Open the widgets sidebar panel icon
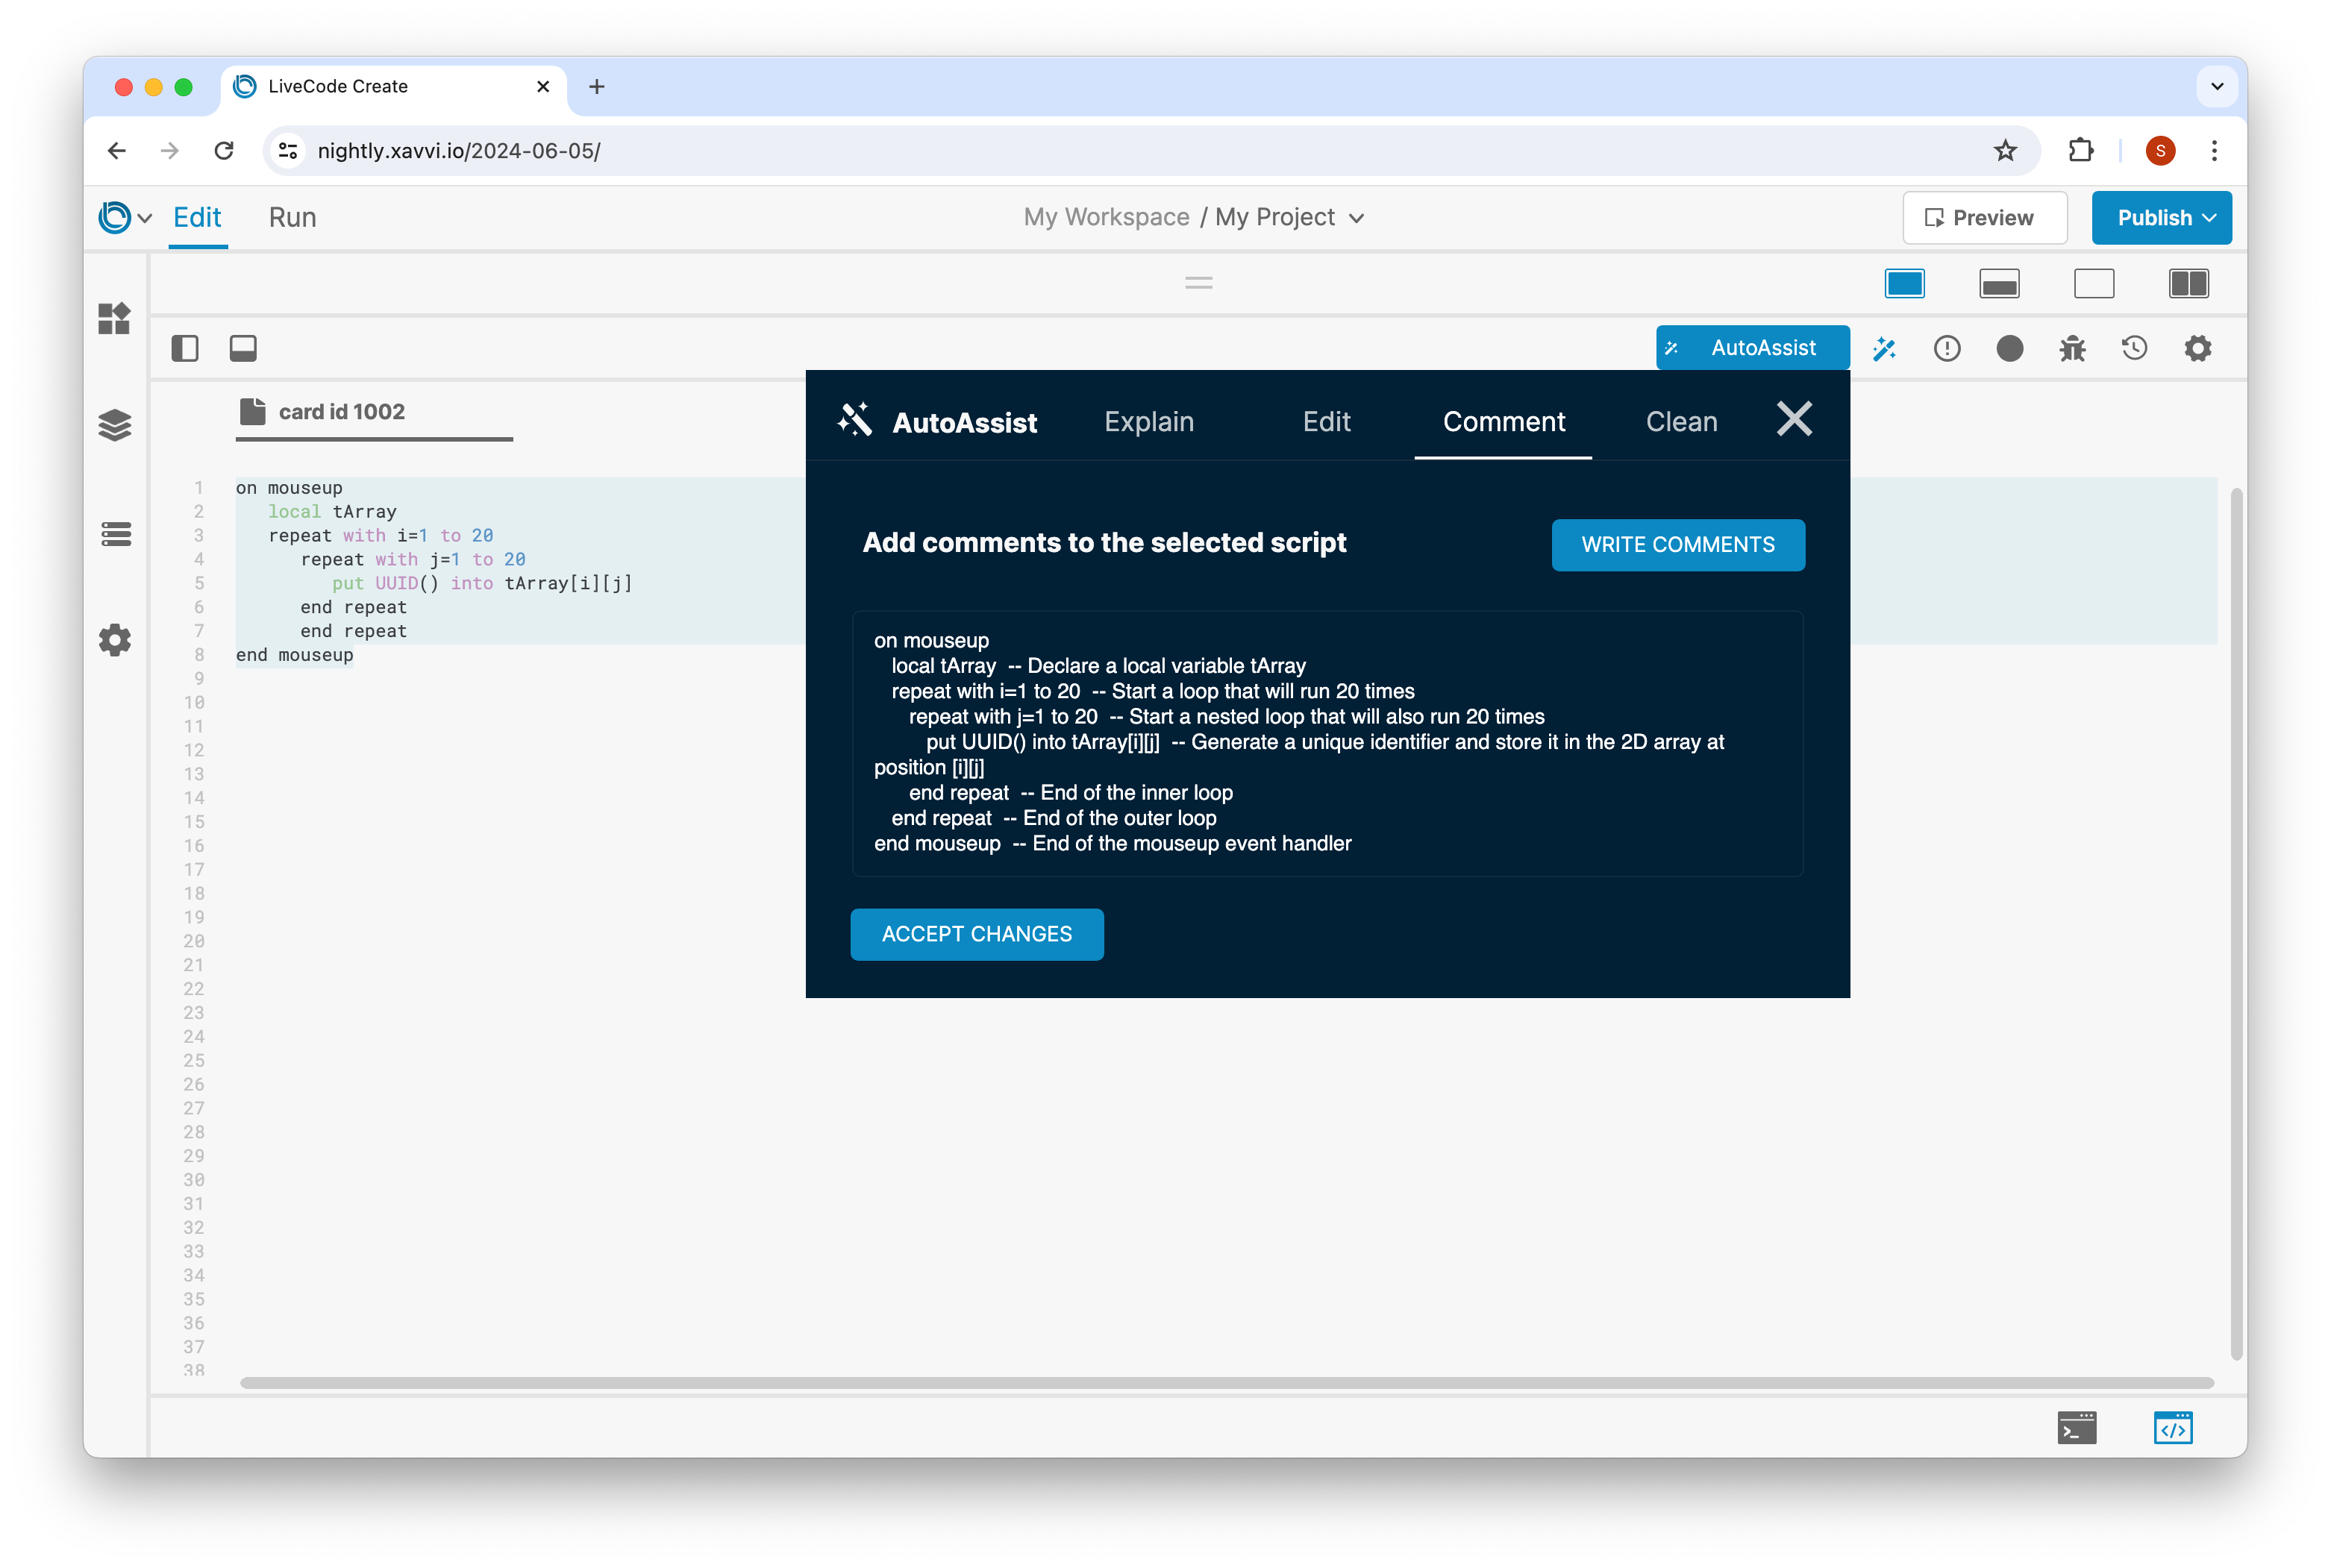This screenshot has height=1568, width=2331. pyautogui.click(x=115, y=318)
